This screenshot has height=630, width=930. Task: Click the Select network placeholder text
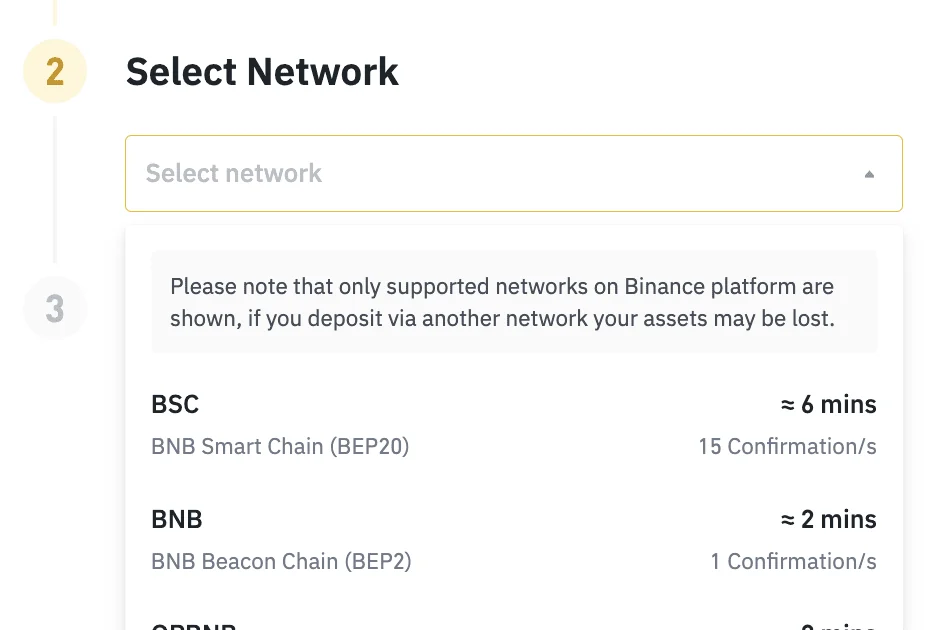234,173
